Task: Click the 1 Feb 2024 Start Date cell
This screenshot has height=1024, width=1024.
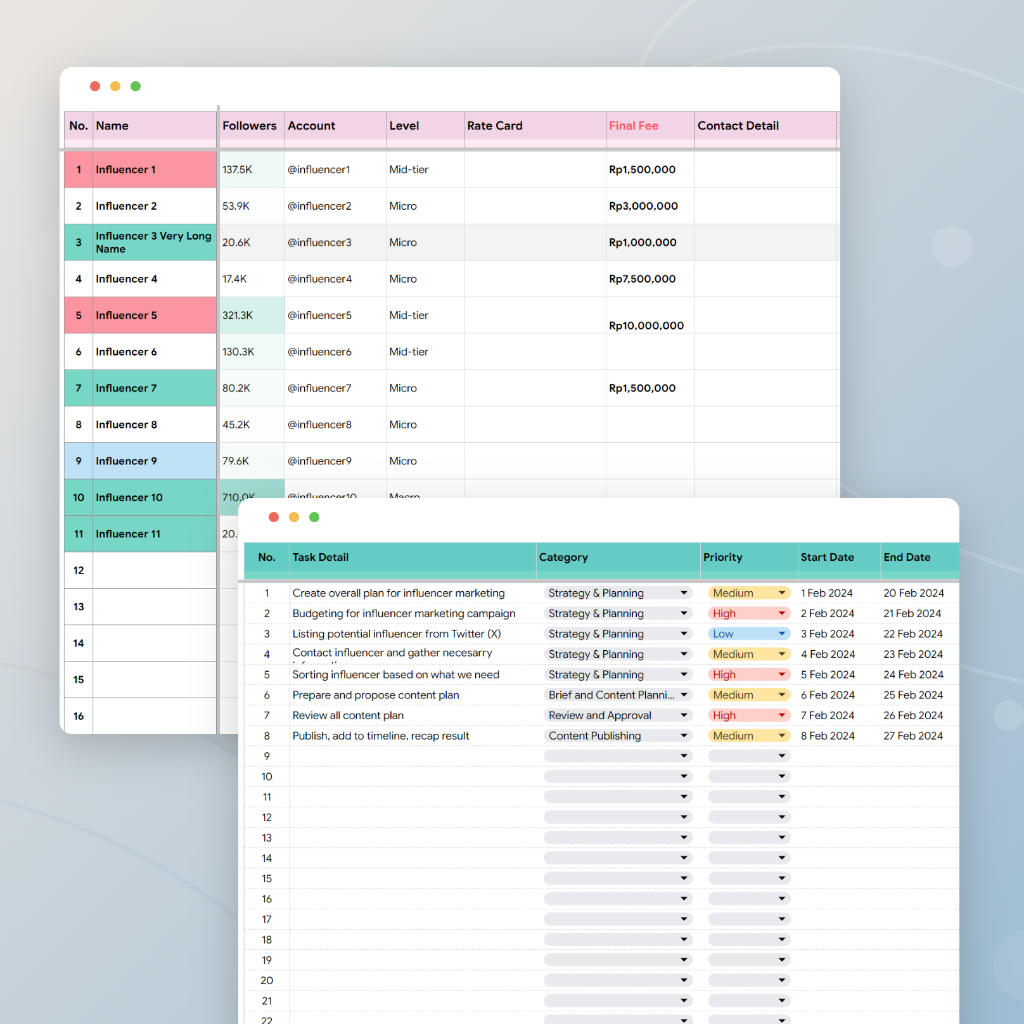Action: click(x=825, y=592)
